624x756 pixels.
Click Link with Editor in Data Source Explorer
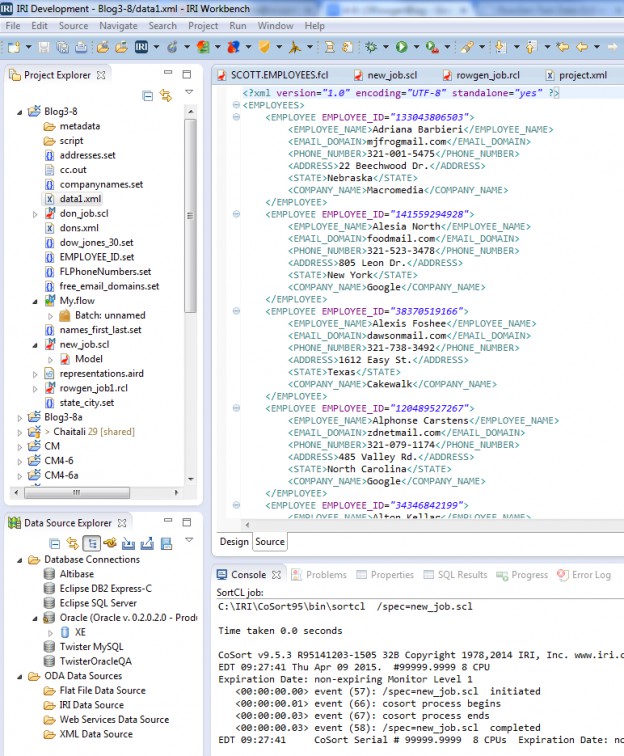[73, 544]
